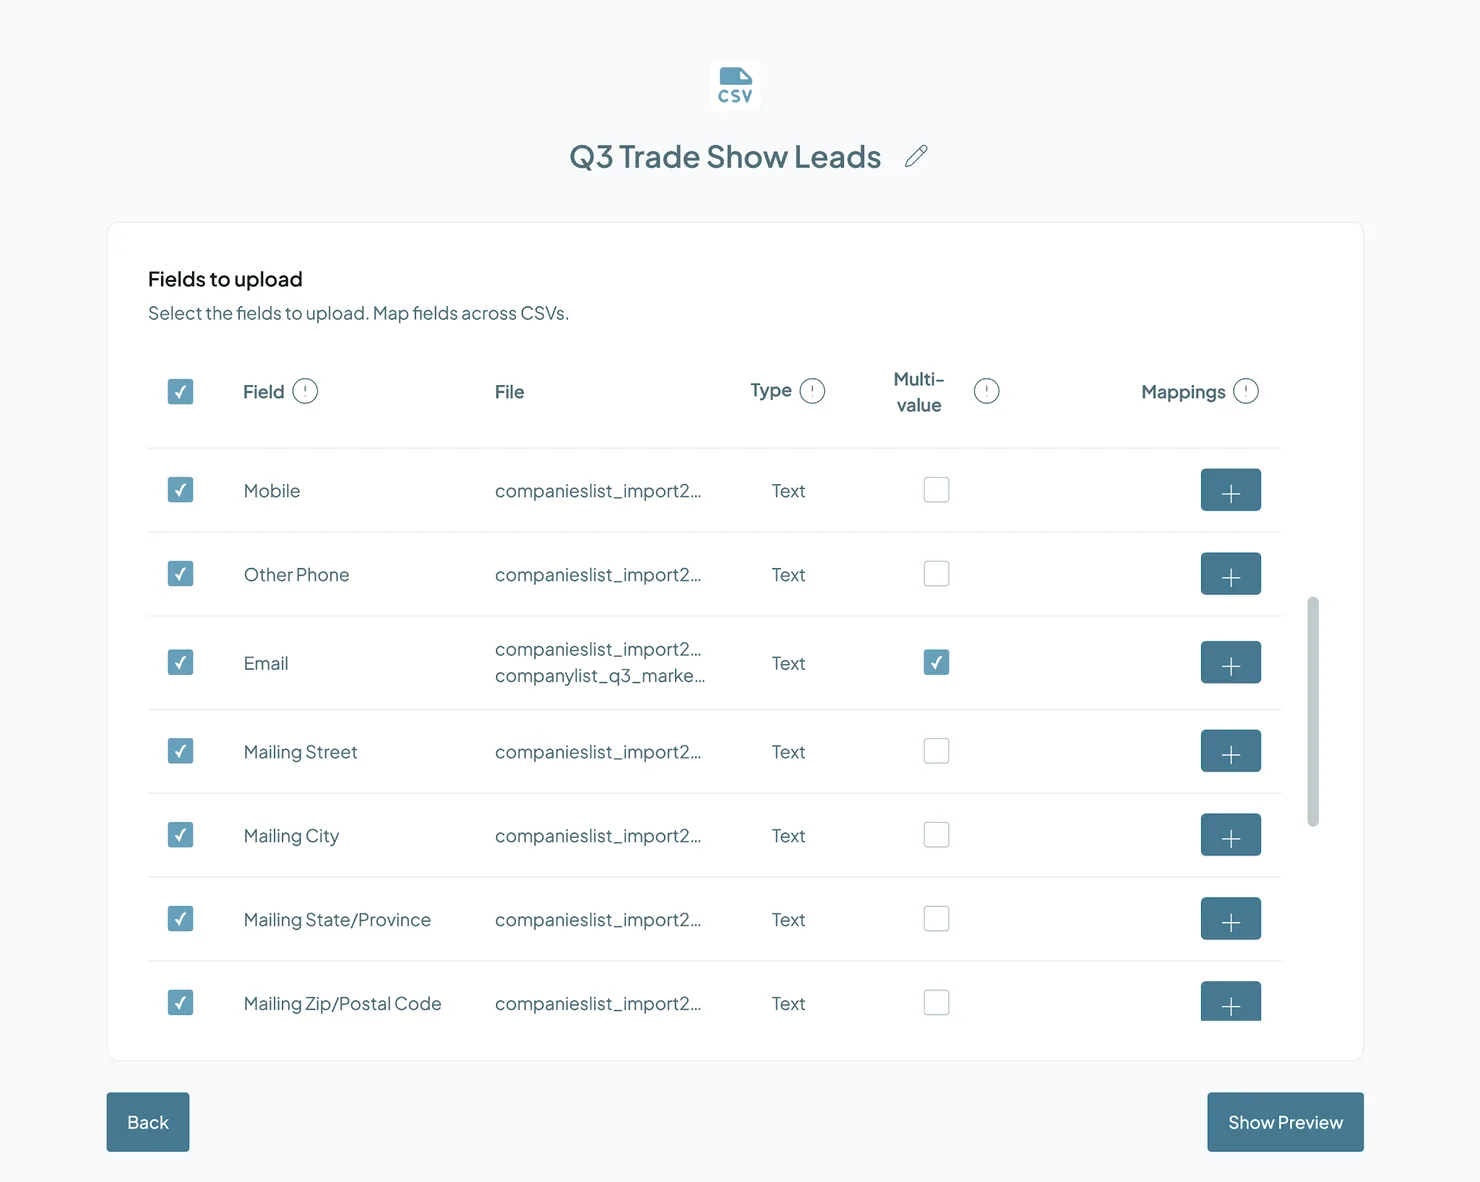The width and height of the screenshot is (1480, 1182).
Task: Uncheck the Mailing Zip/Postal Code selection checkbox
Action: pos(180,1003)
